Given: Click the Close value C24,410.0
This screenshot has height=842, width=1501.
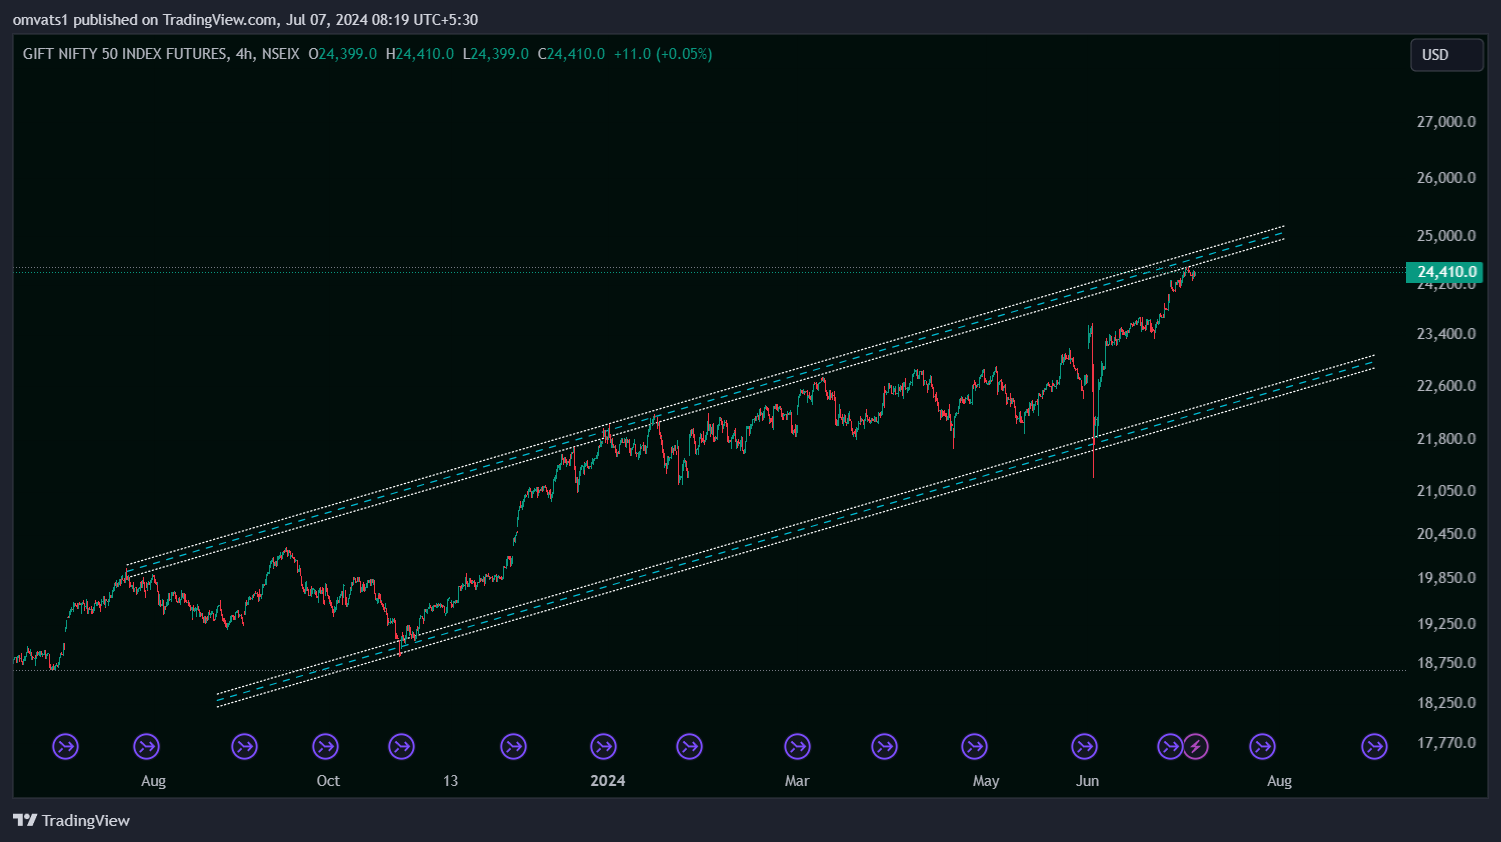Looking at the screenshot, I should tap(571, 54).
